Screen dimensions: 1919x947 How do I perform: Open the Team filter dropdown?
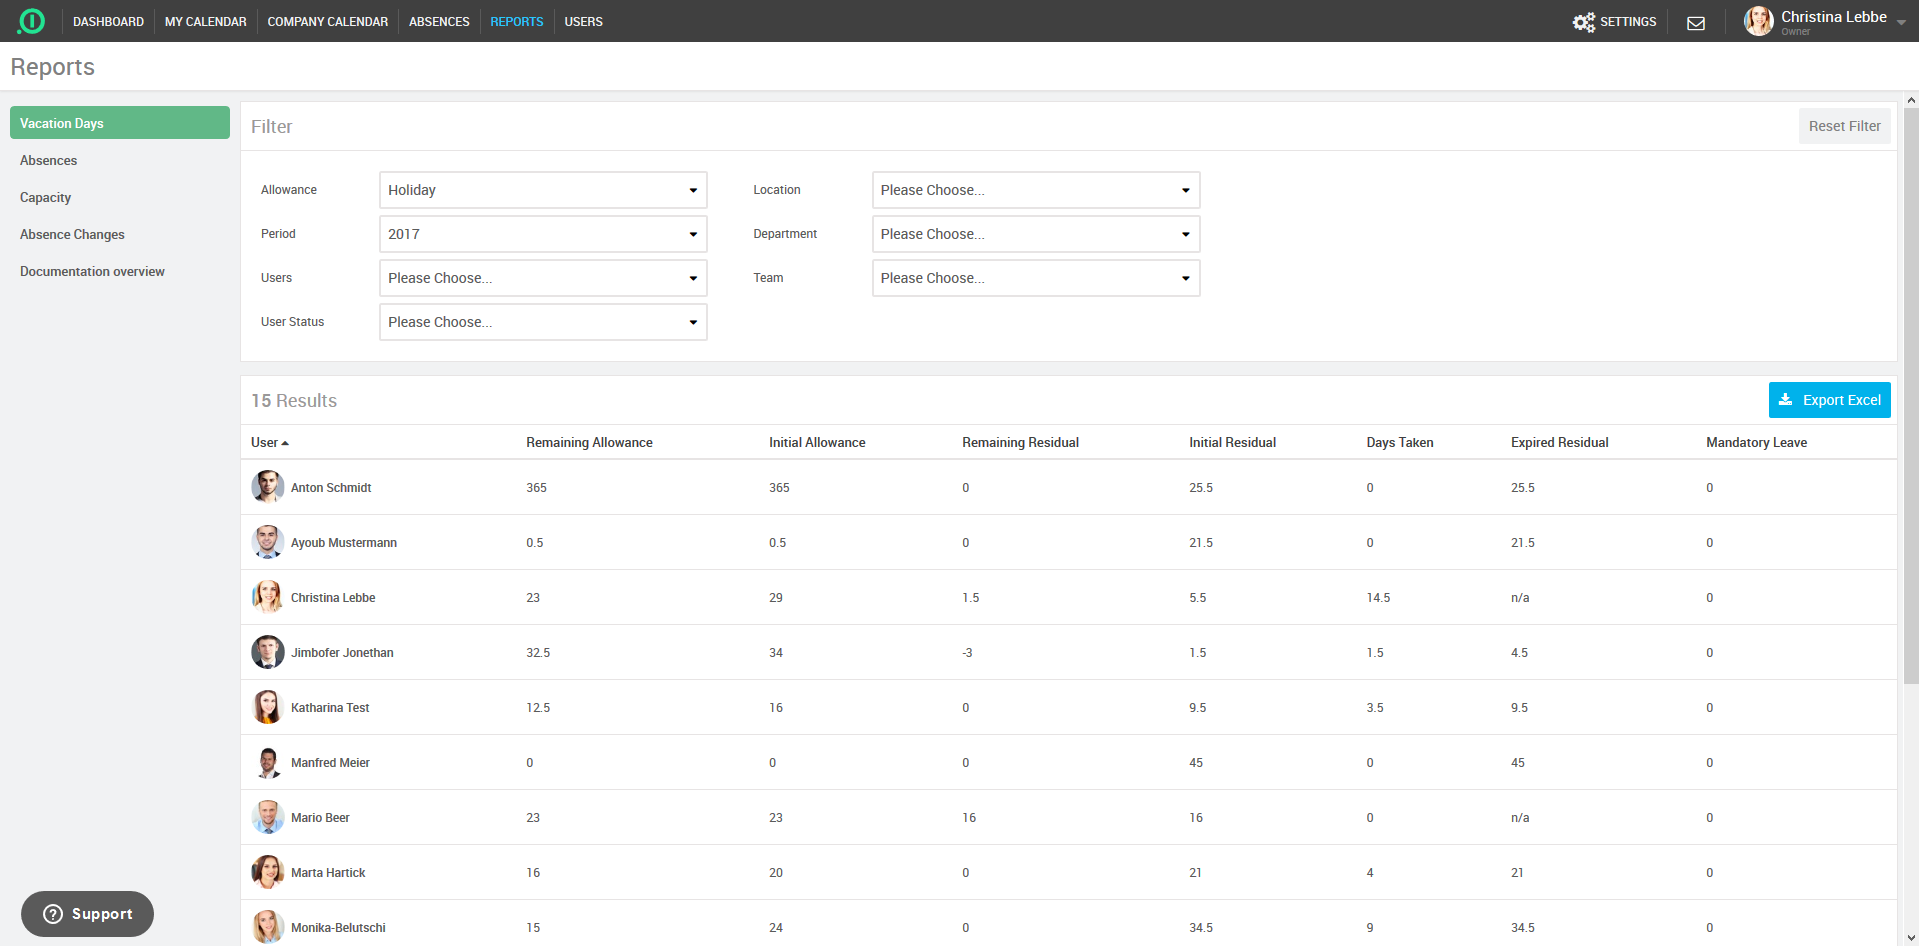point(1035,278)
